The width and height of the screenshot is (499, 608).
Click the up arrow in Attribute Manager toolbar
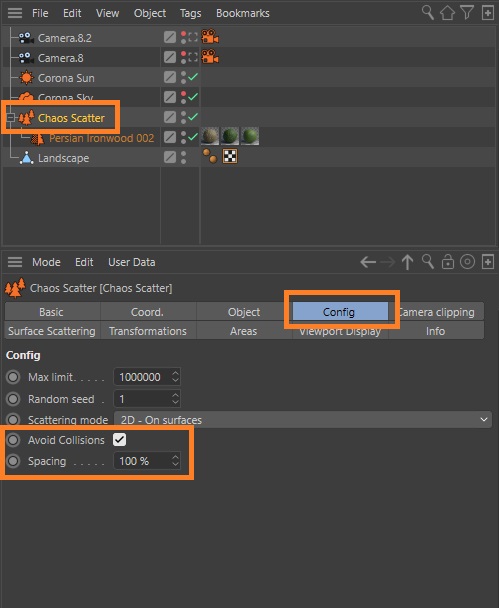pyautogui.click(x=407, y=262)
